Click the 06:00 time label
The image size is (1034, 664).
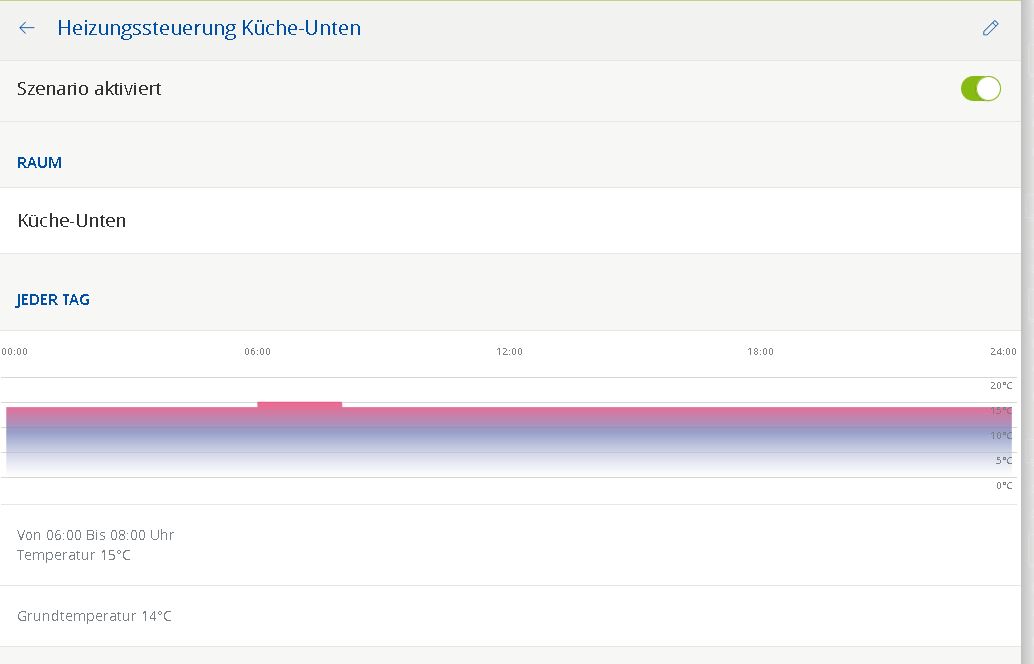tap(257, 352)
